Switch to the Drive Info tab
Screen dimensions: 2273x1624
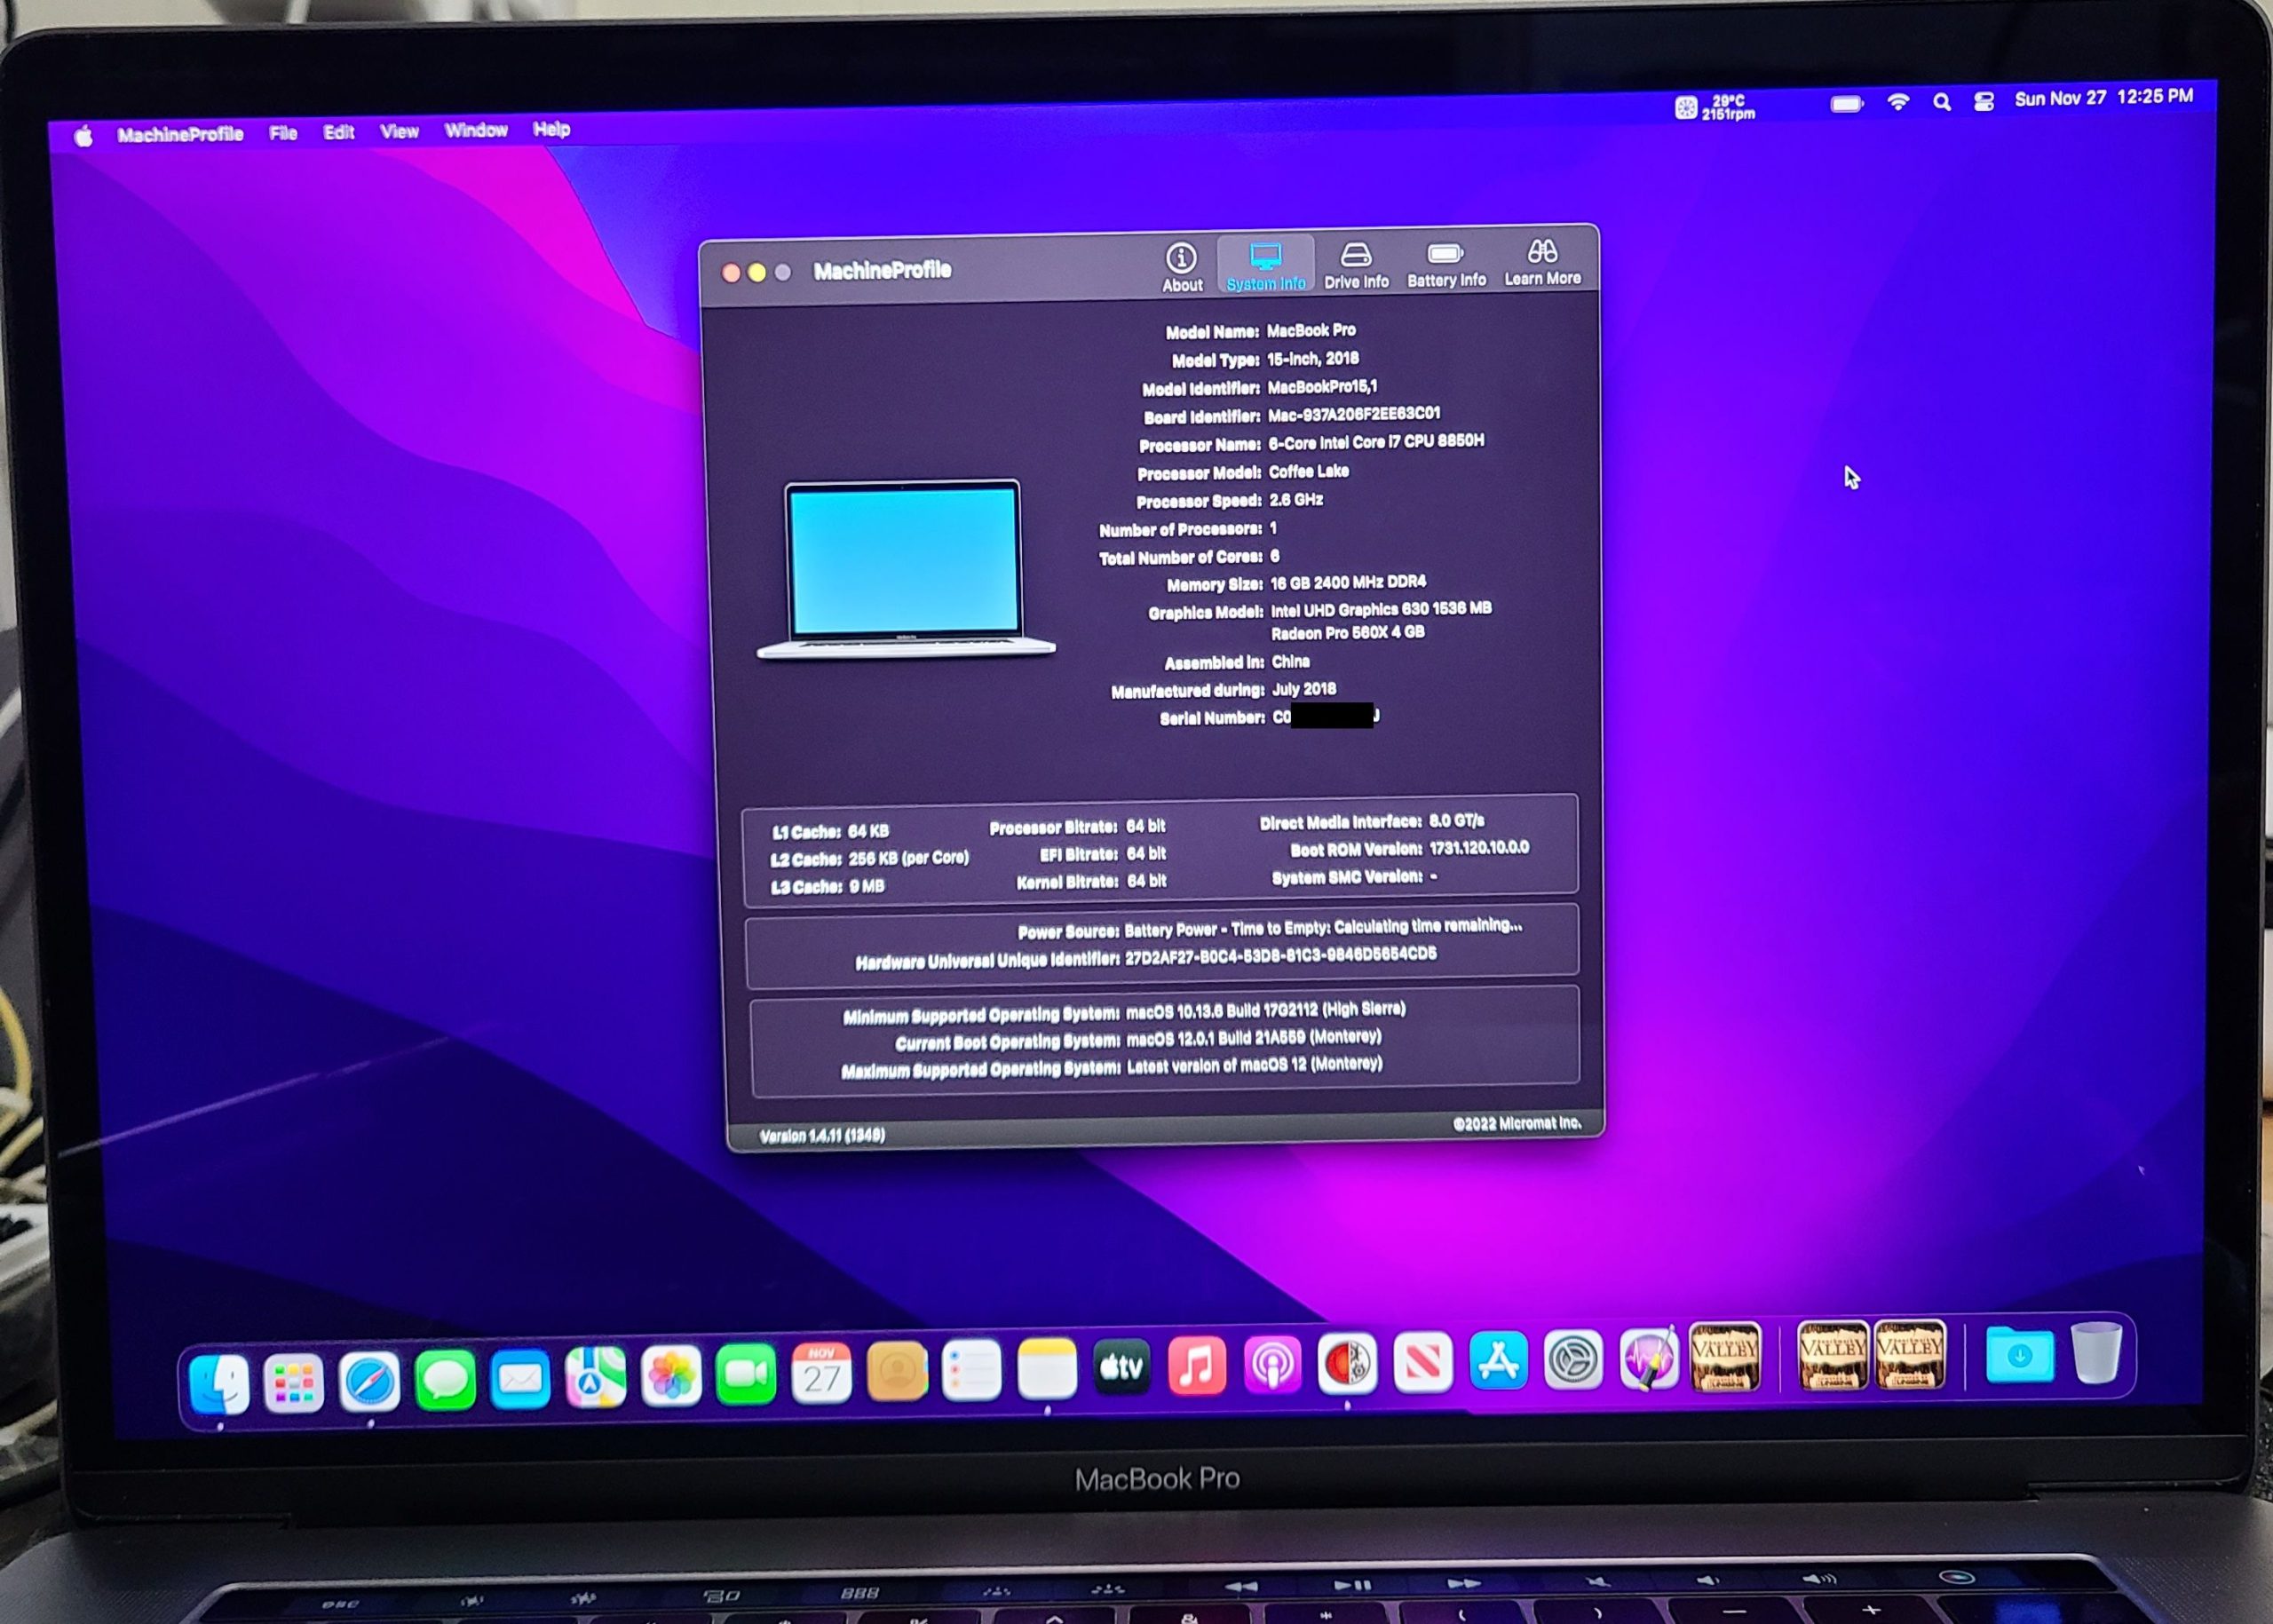coord(1356,265)
